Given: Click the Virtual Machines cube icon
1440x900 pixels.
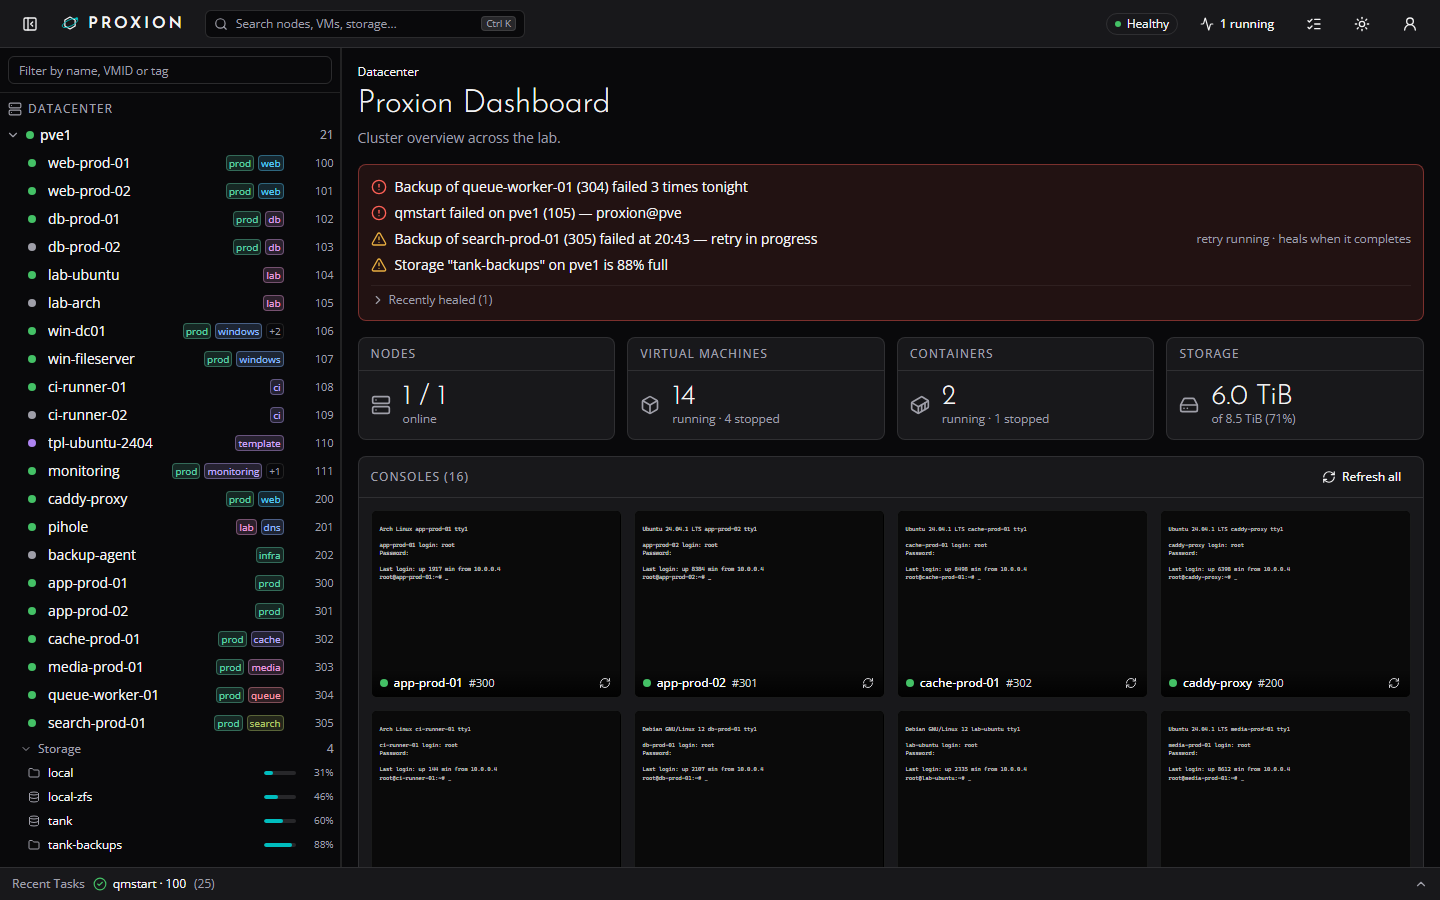Looking at the screenshot, I should click(650, 405).
